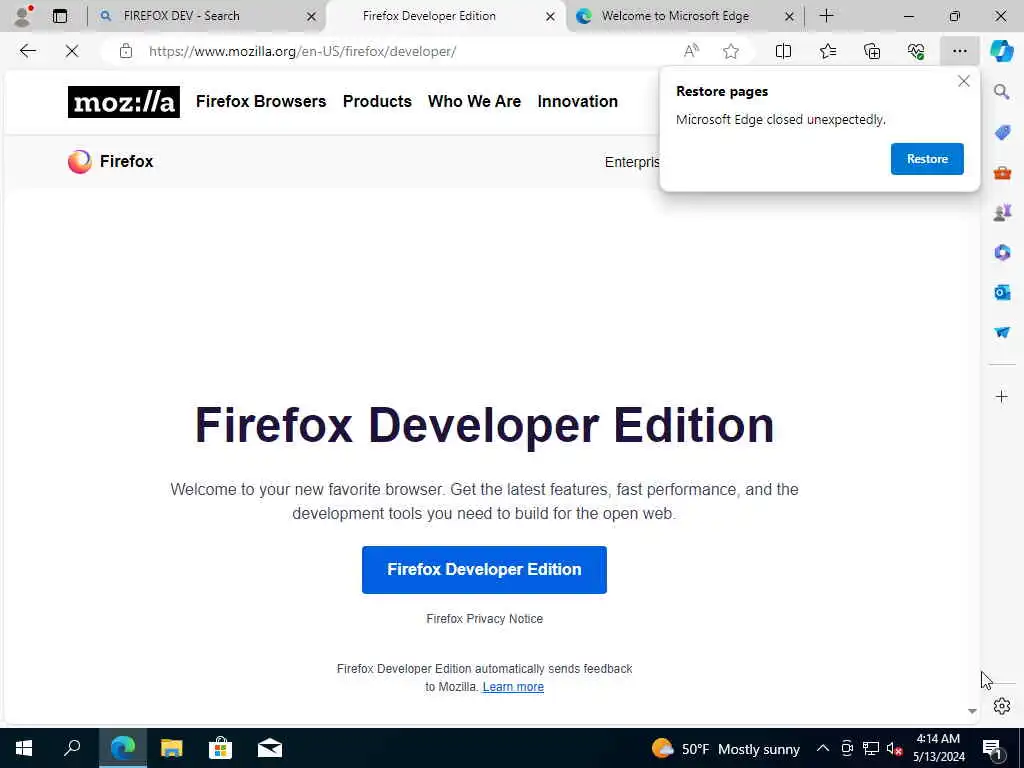The height and width of the screenshot is (768, 1024).
Task: Open the Innovation menu
Action: (x=577, y=101)
